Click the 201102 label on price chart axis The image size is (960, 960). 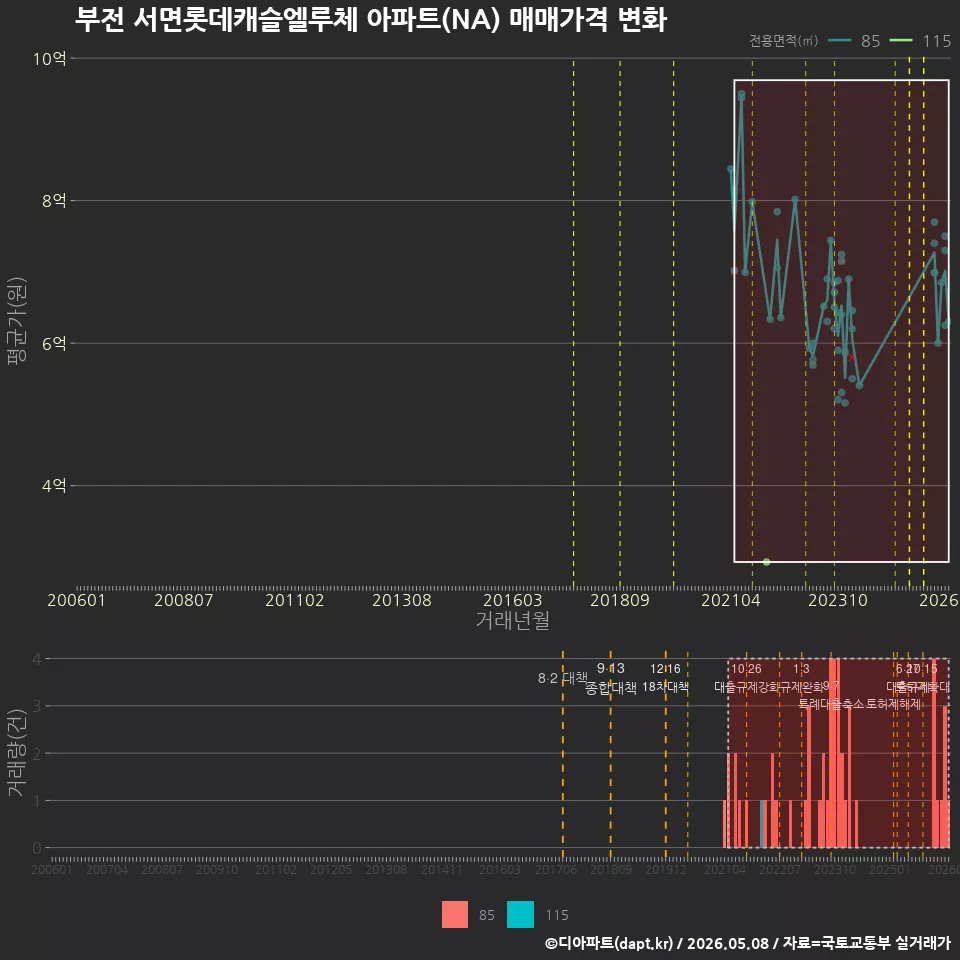click(294, 600)
